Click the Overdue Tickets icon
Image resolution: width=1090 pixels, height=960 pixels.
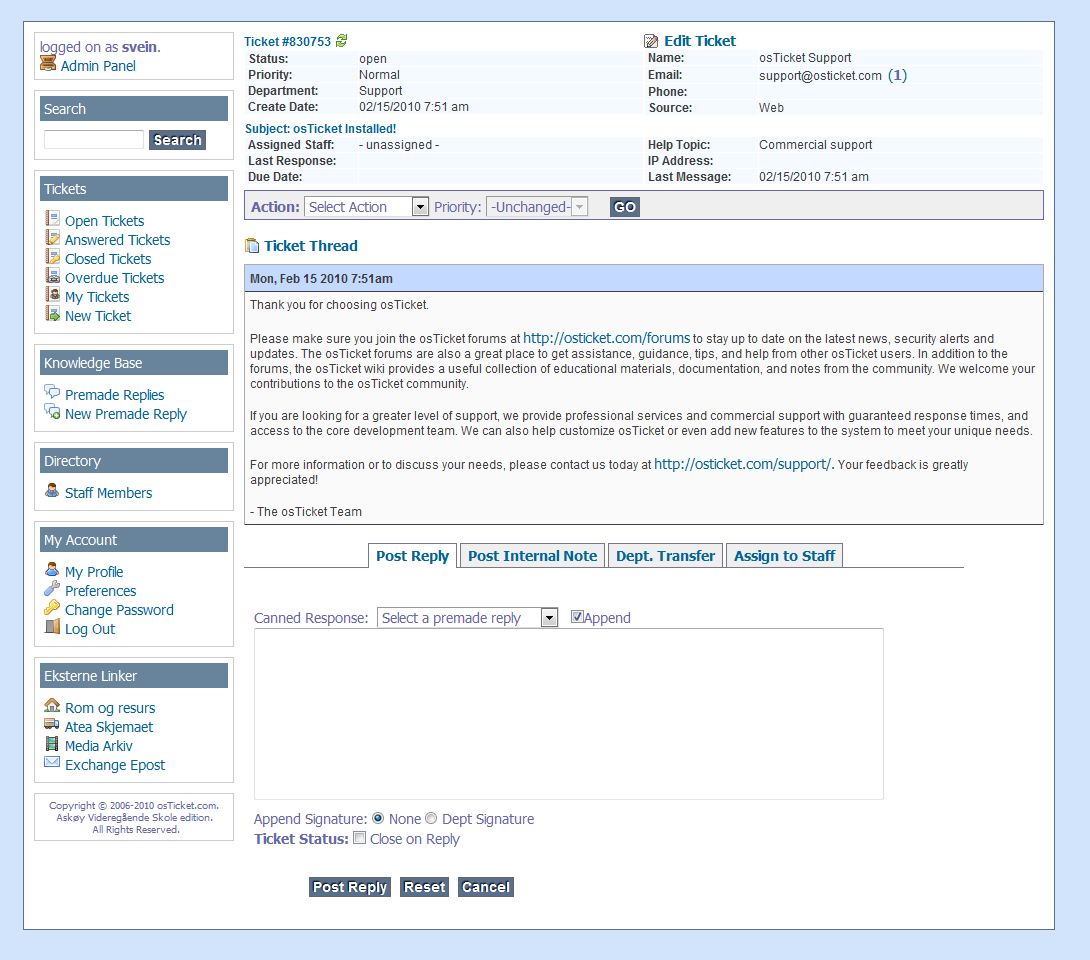(x=52, y=275)
